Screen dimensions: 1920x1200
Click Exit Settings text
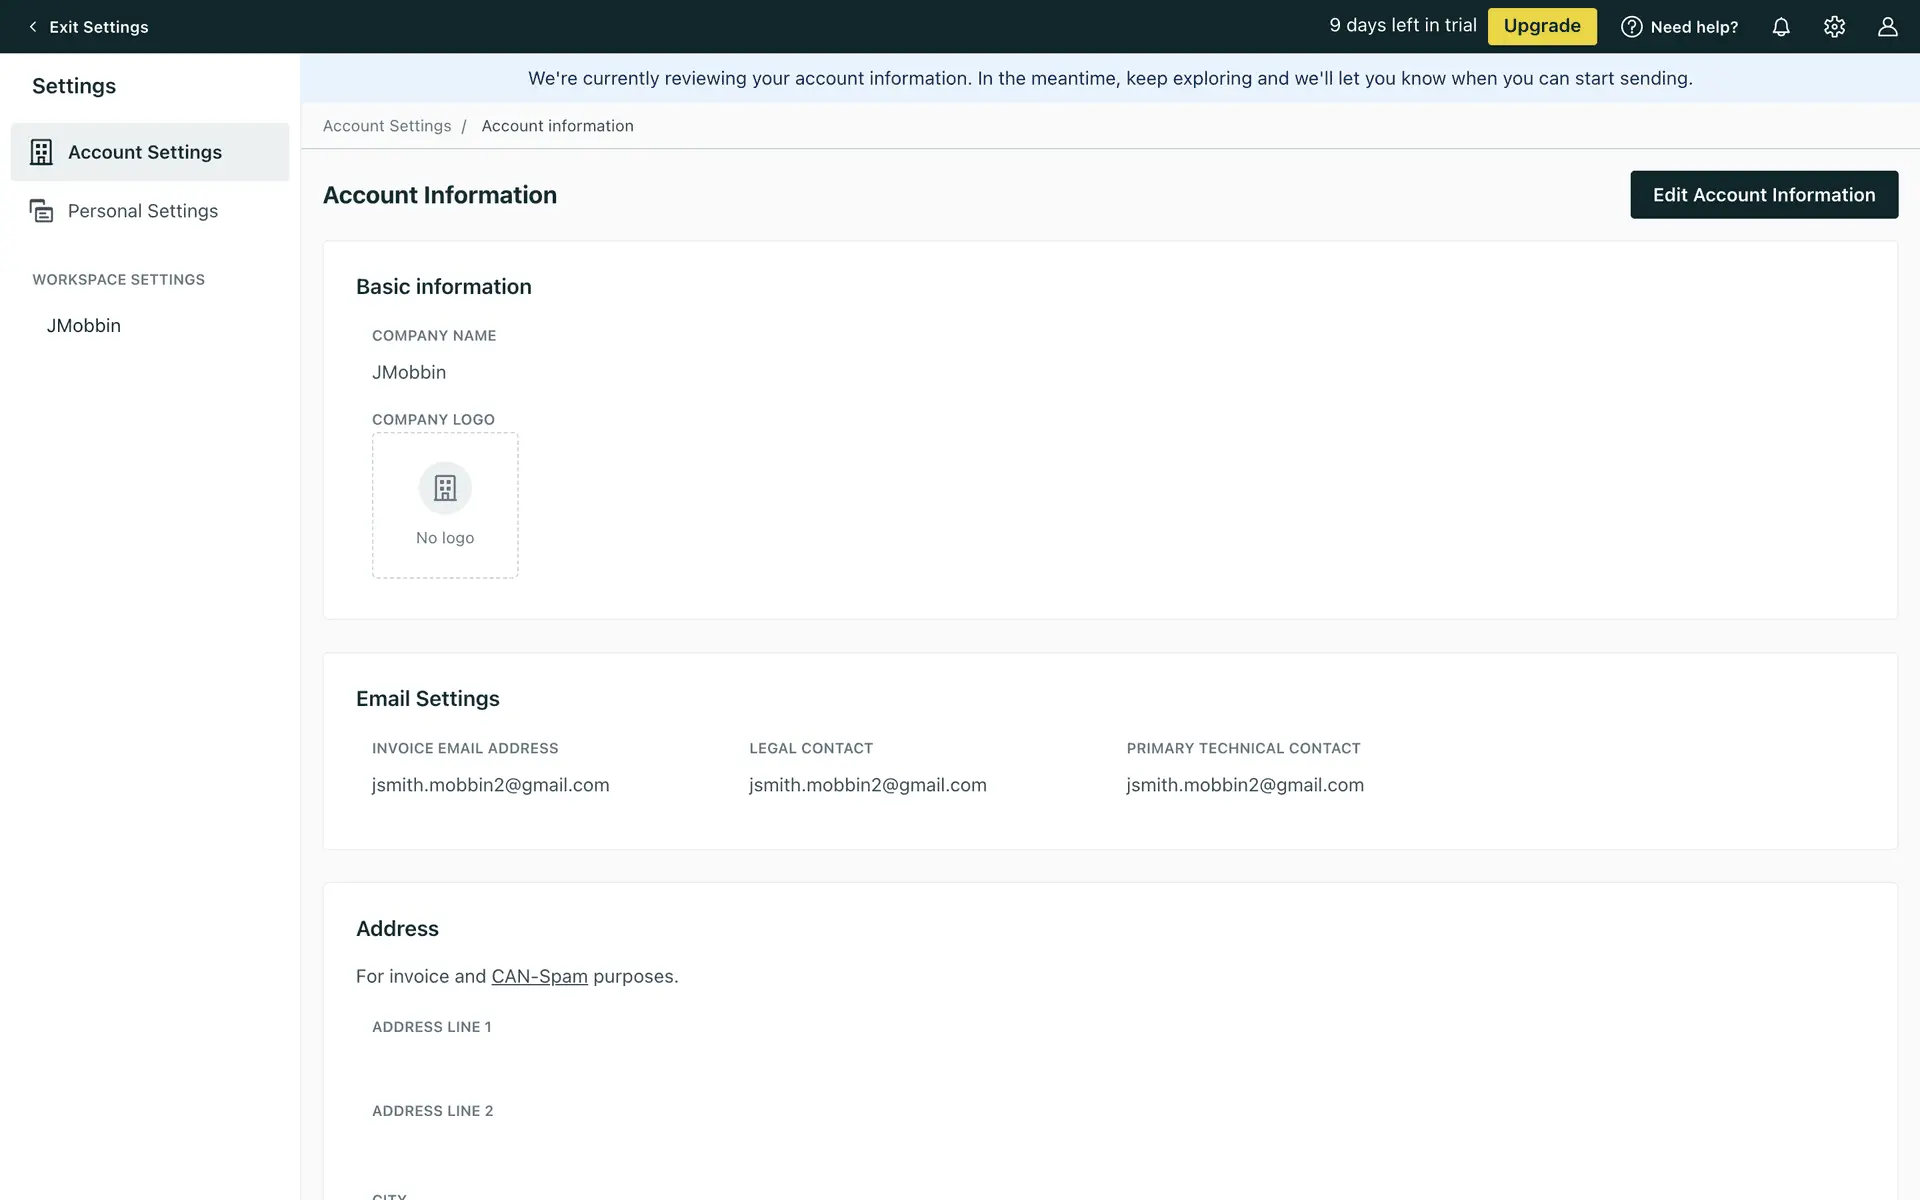(x=99, y=27)
